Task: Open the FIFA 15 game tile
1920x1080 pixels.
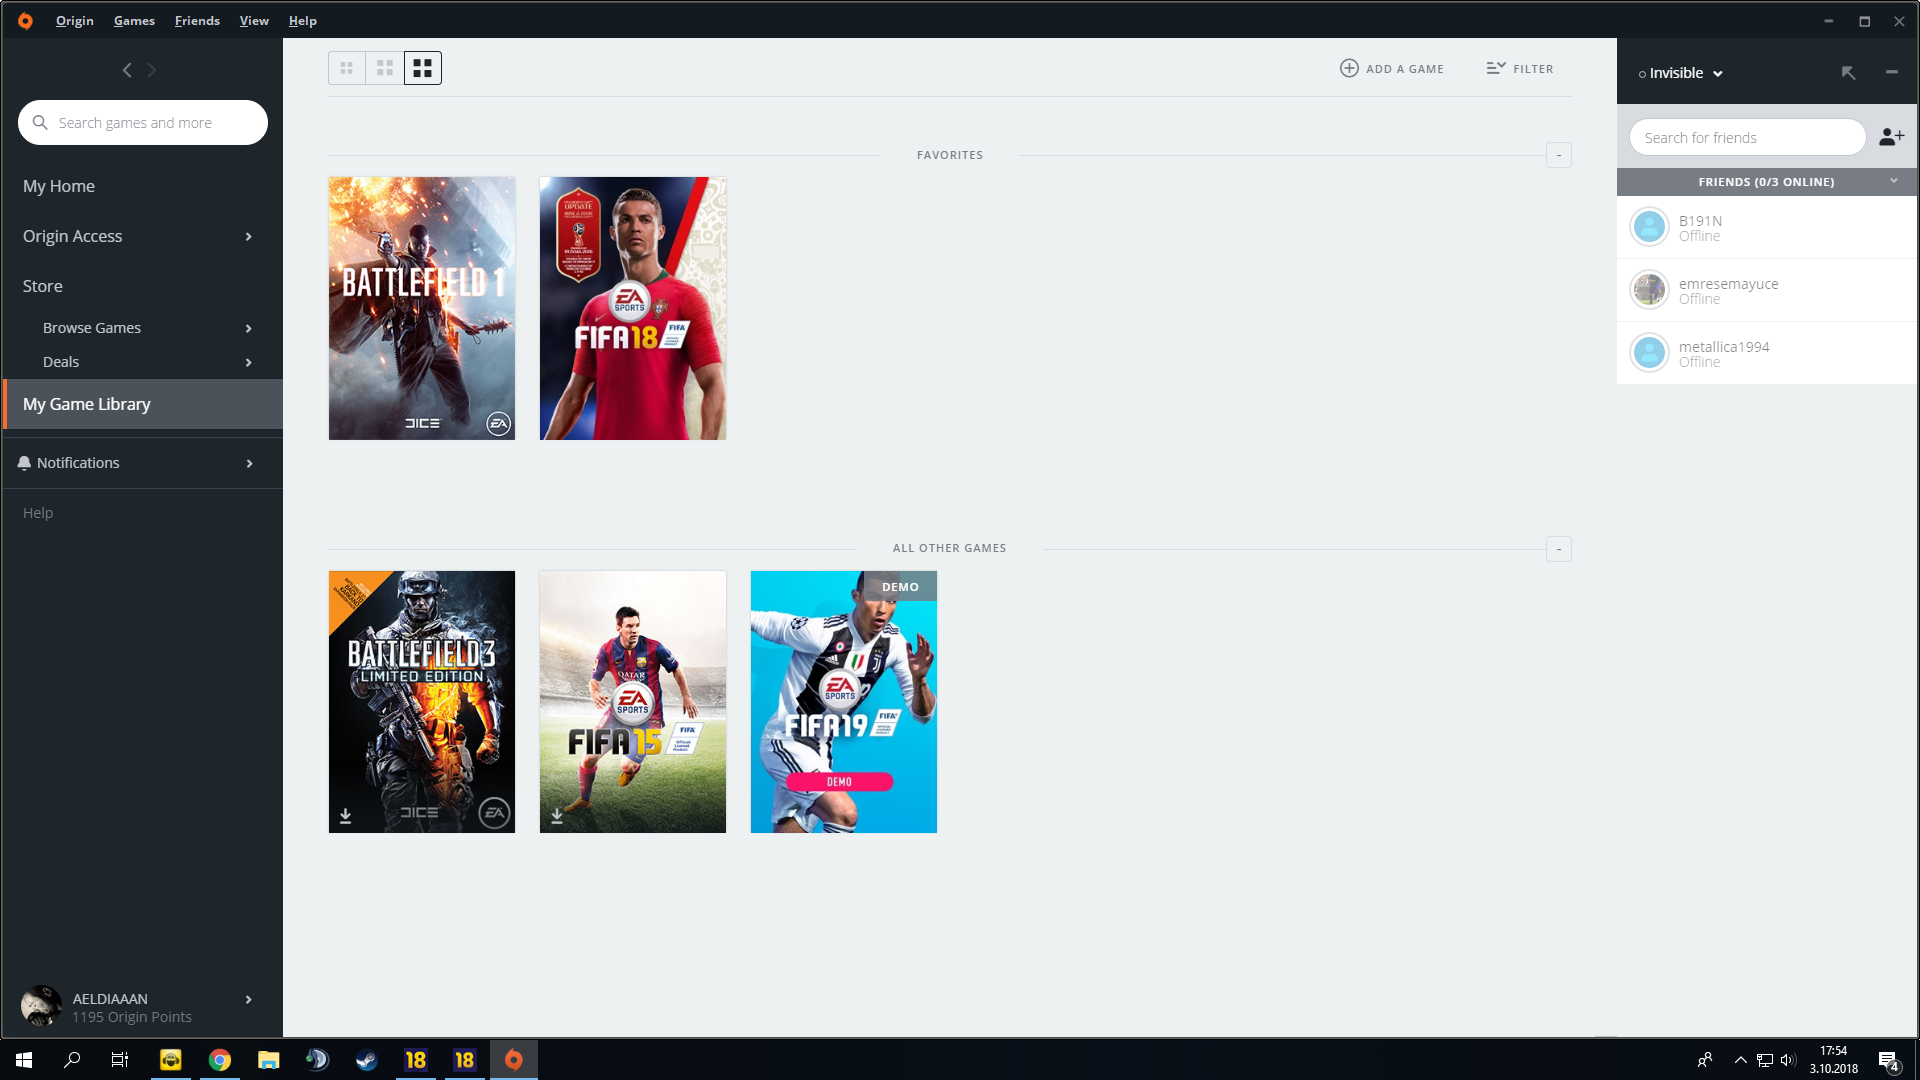Action: tap(633, 702)
